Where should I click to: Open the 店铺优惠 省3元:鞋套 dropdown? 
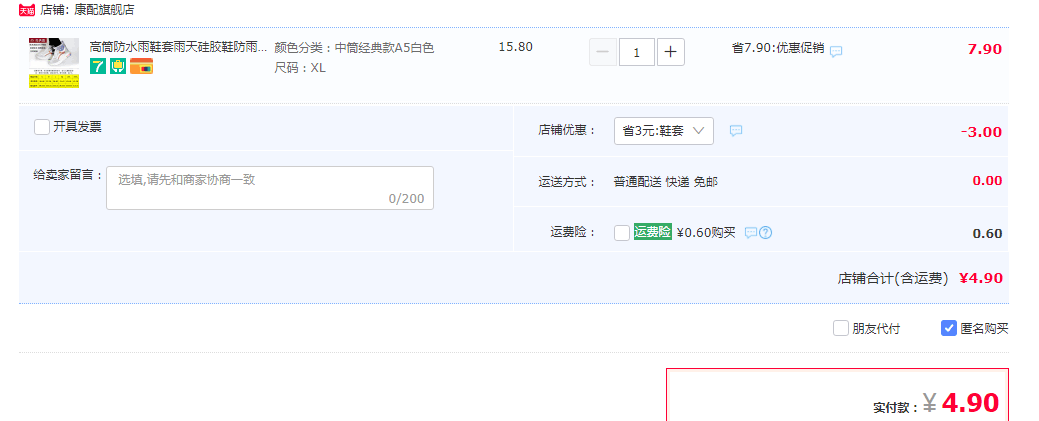664,131
